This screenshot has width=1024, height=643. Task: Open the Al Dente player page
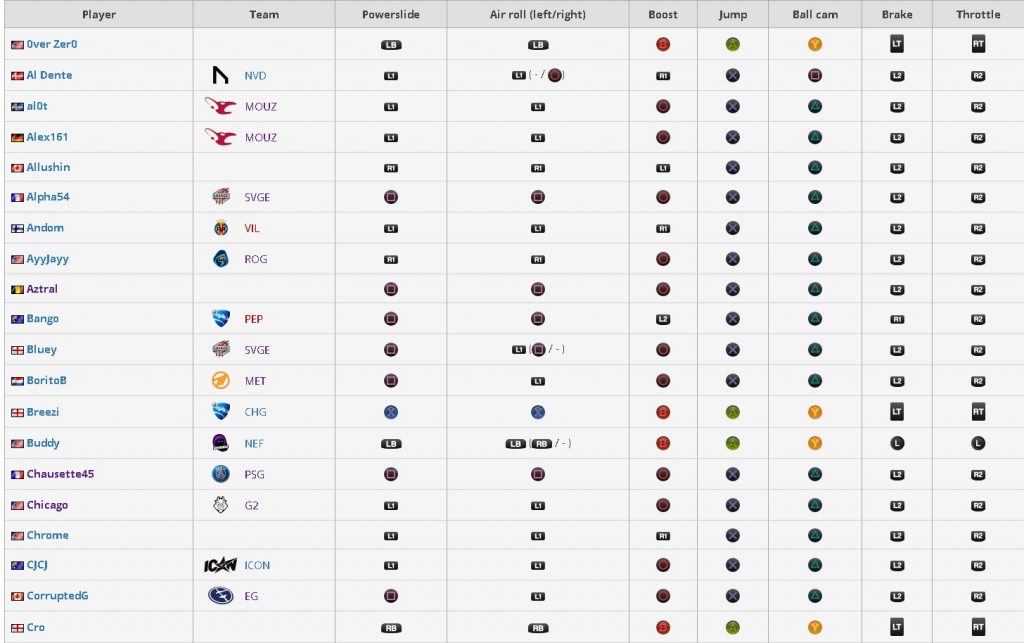[50, 75]
